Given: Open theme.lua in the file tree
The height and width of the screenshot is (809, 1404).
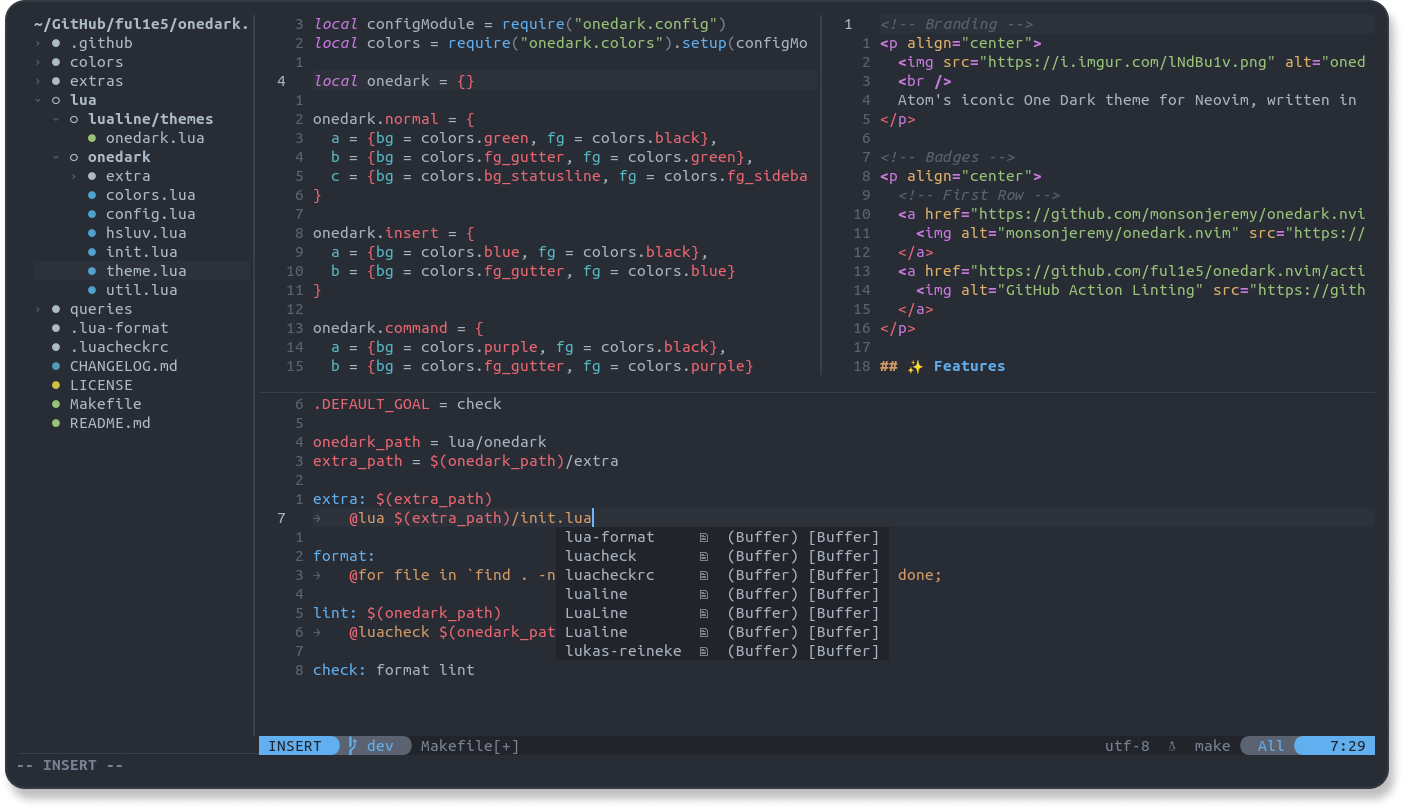Looking at the screenshot, I should point(146,271).
